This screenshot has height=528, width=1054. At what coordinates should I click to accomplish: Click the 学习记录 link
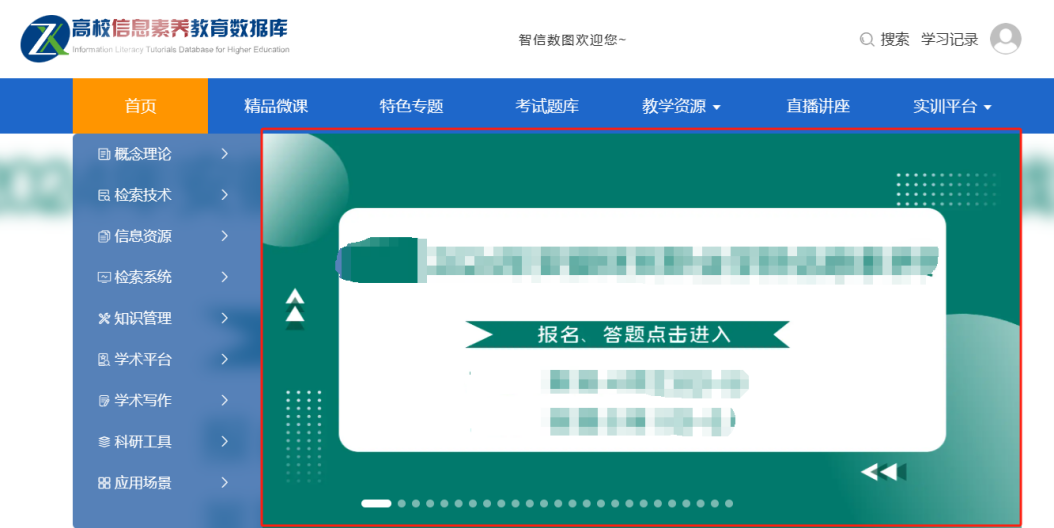pos(949,40)
